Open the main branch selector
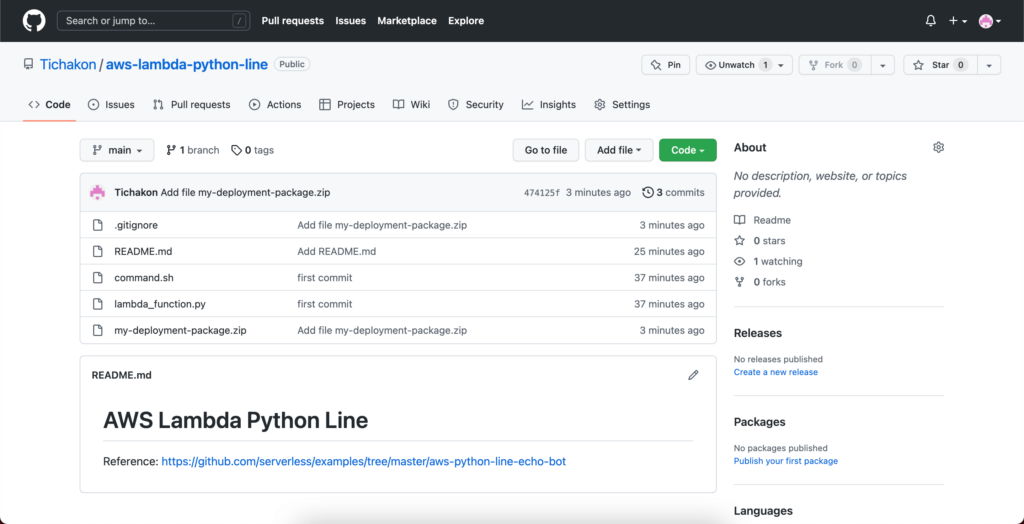1024x524 pixels. click(117, 150)
